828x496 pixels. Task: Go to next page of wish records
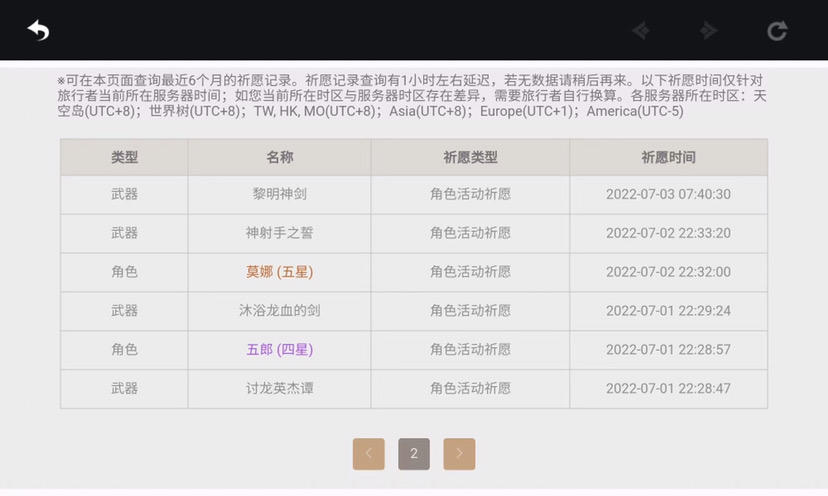459,454
